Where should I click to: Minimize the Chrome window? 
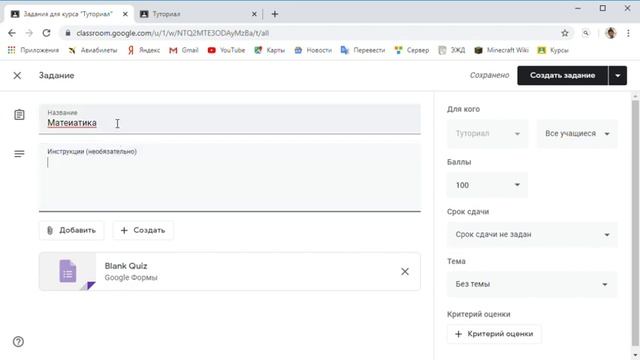(x=578, y=8)
